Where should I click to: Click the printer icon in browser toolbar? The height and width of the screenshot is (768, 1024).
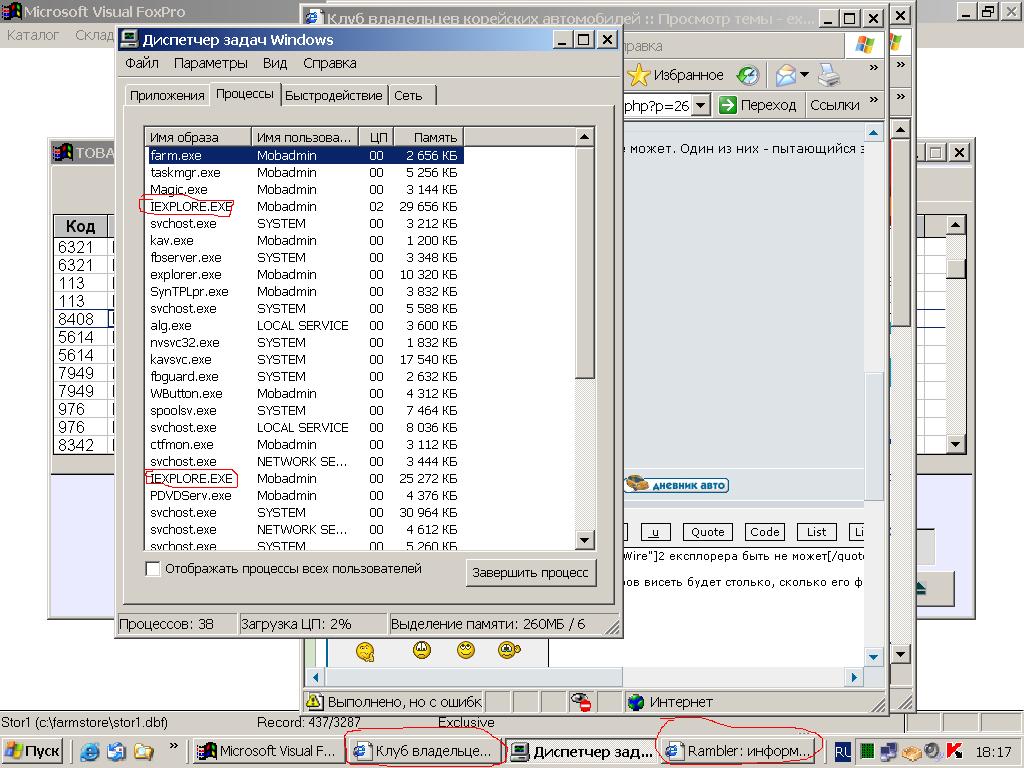tap(829, 75)
